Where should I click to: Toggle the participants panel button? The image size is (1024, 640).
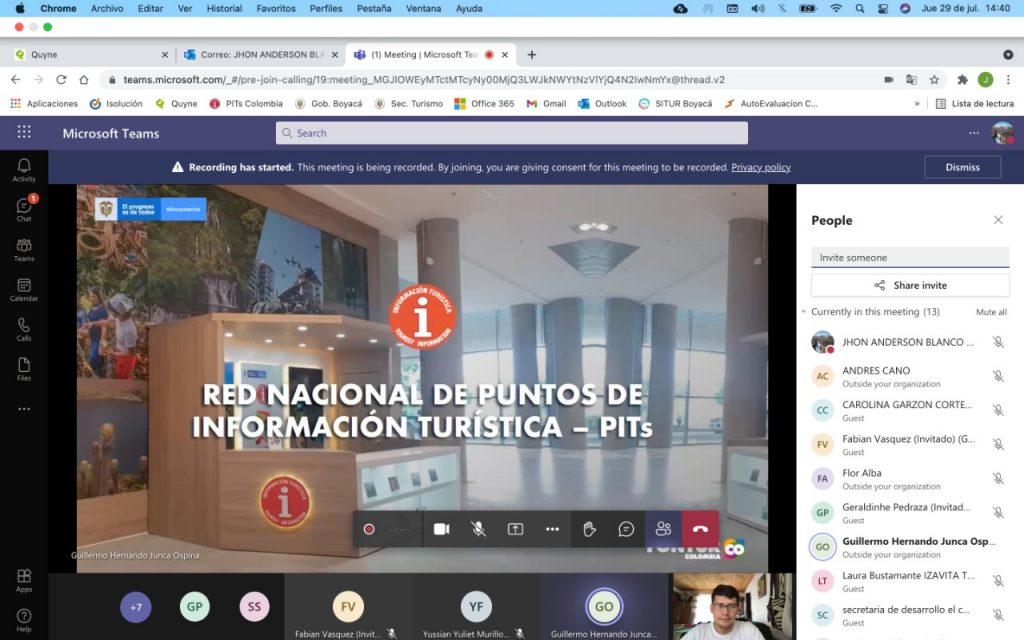coord(664,529)
